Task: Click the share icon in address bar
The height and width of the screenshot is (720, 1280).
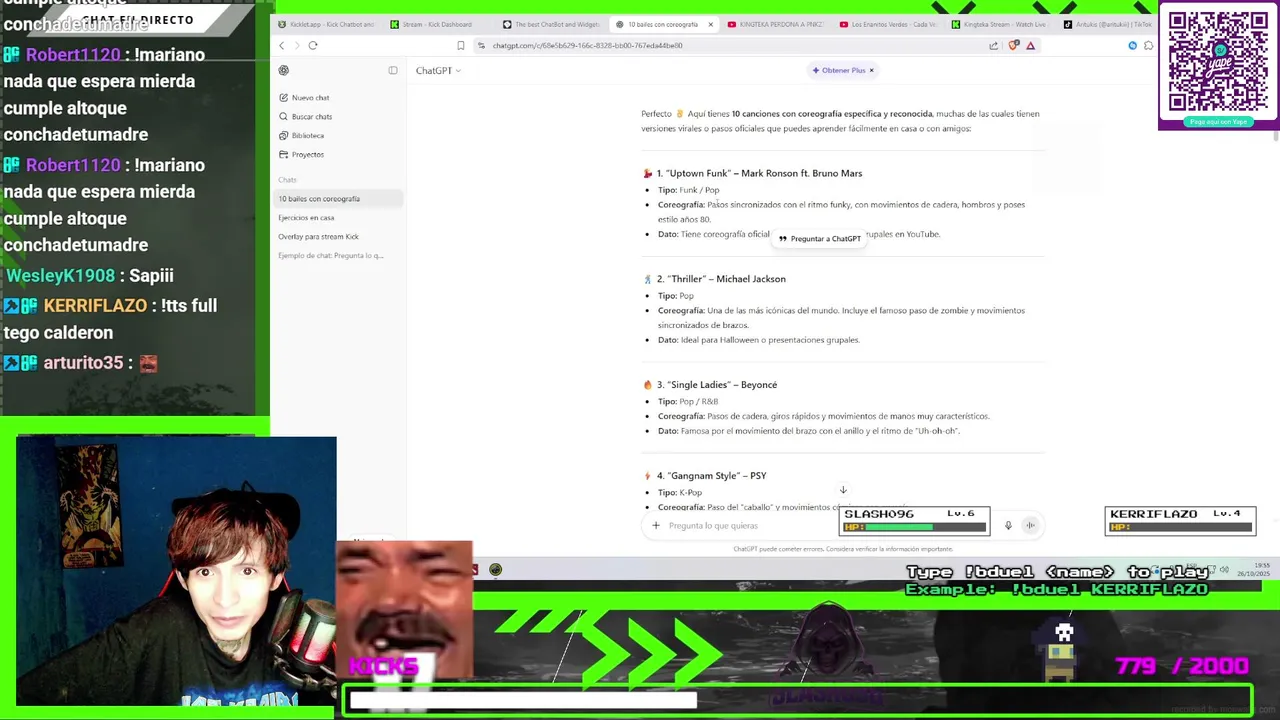Action: (x=993, y=45)
